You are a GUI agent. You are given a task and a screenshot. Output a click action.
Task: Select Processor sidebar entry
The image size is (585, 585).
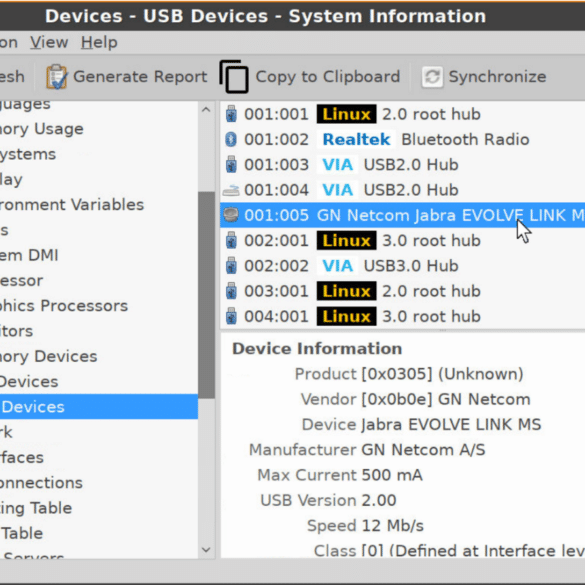click(x=21, y=281)
